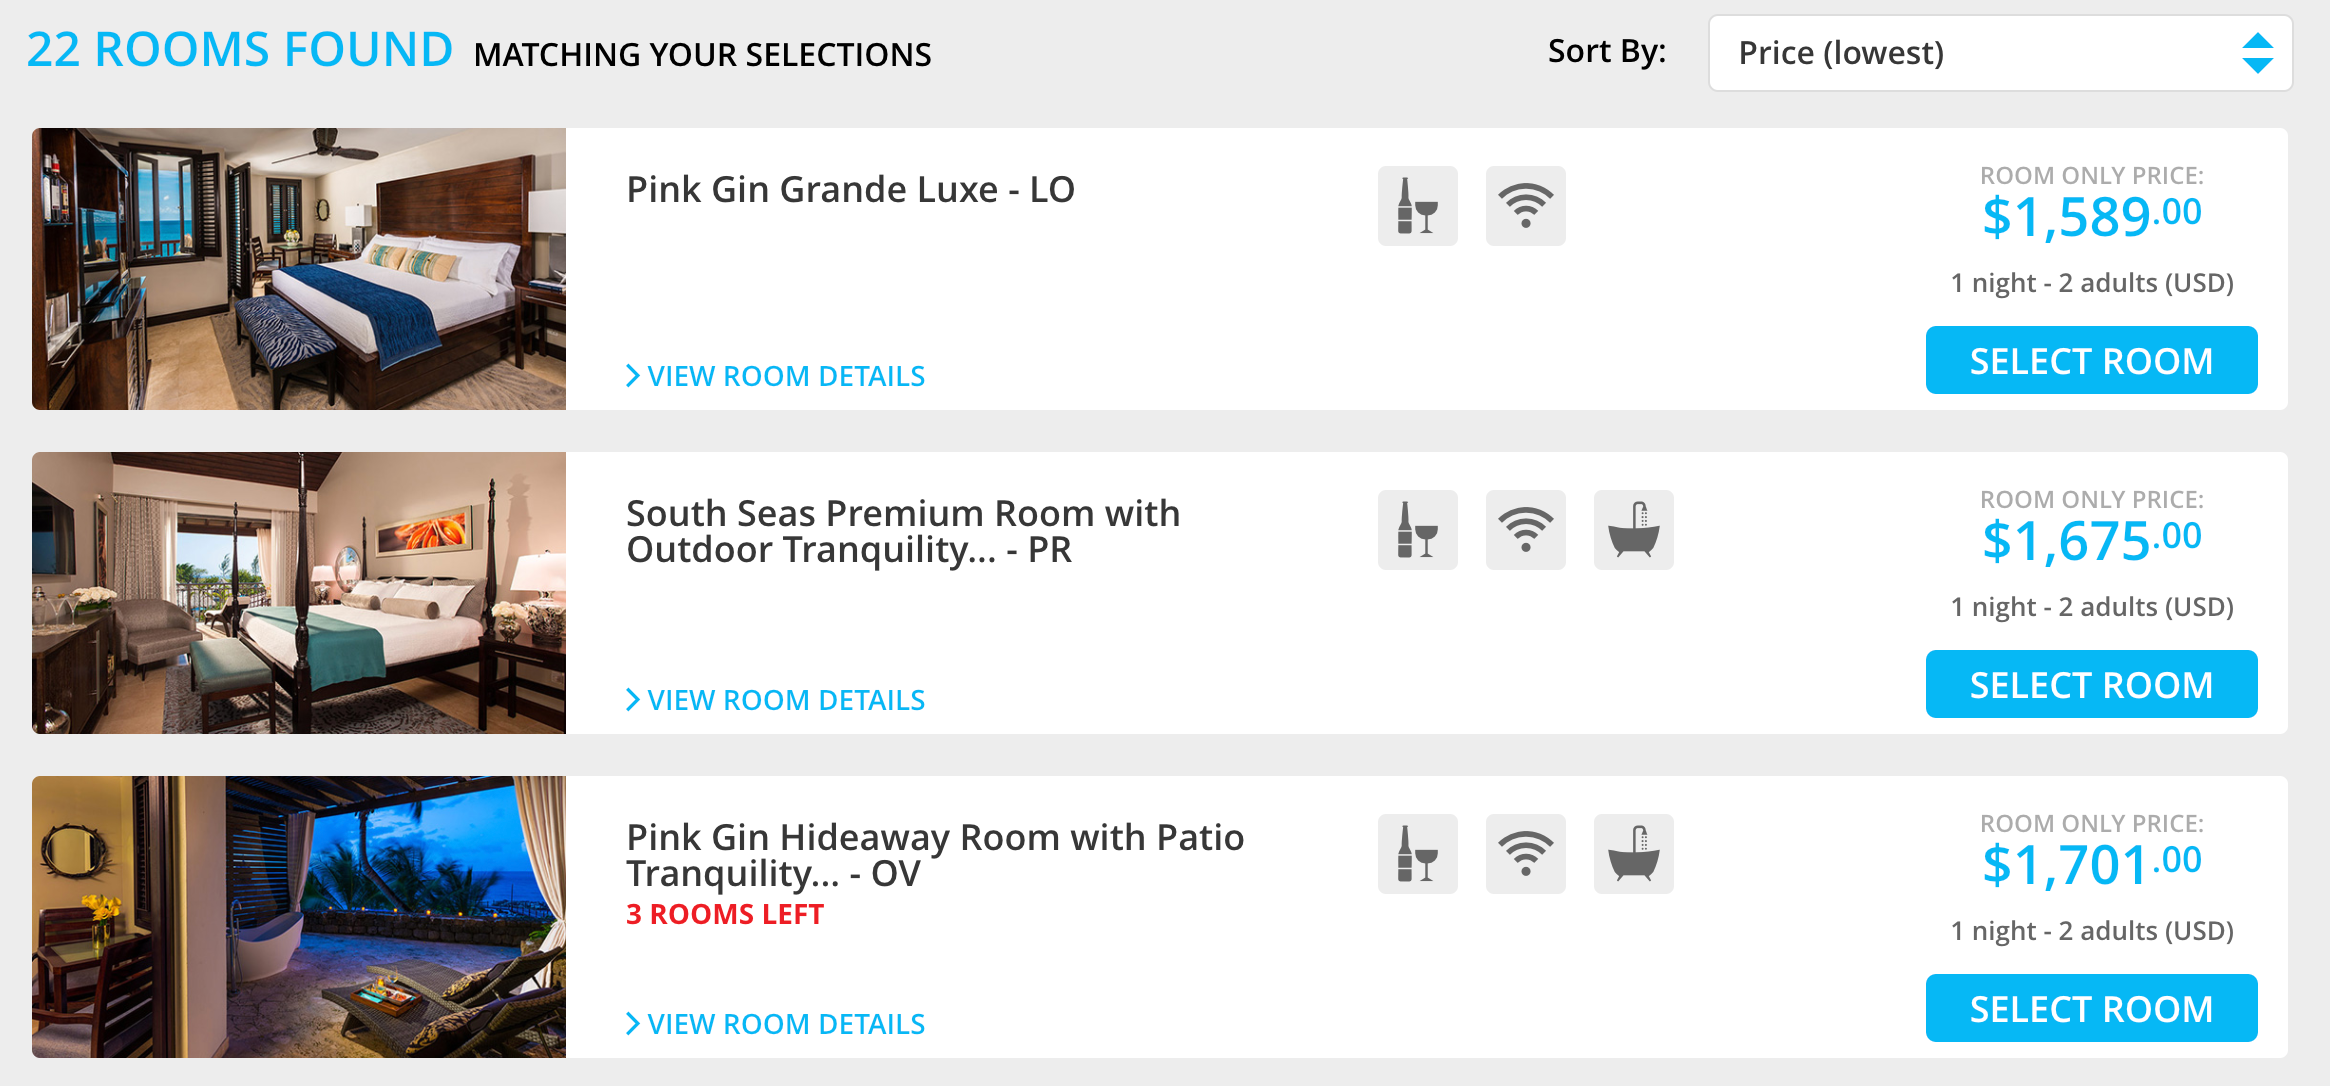This screenshot has height=1086, width=2330.
Task: Click bar/drinks icon for Pink Gin Hideaway Room
Action: (1417, 854)
